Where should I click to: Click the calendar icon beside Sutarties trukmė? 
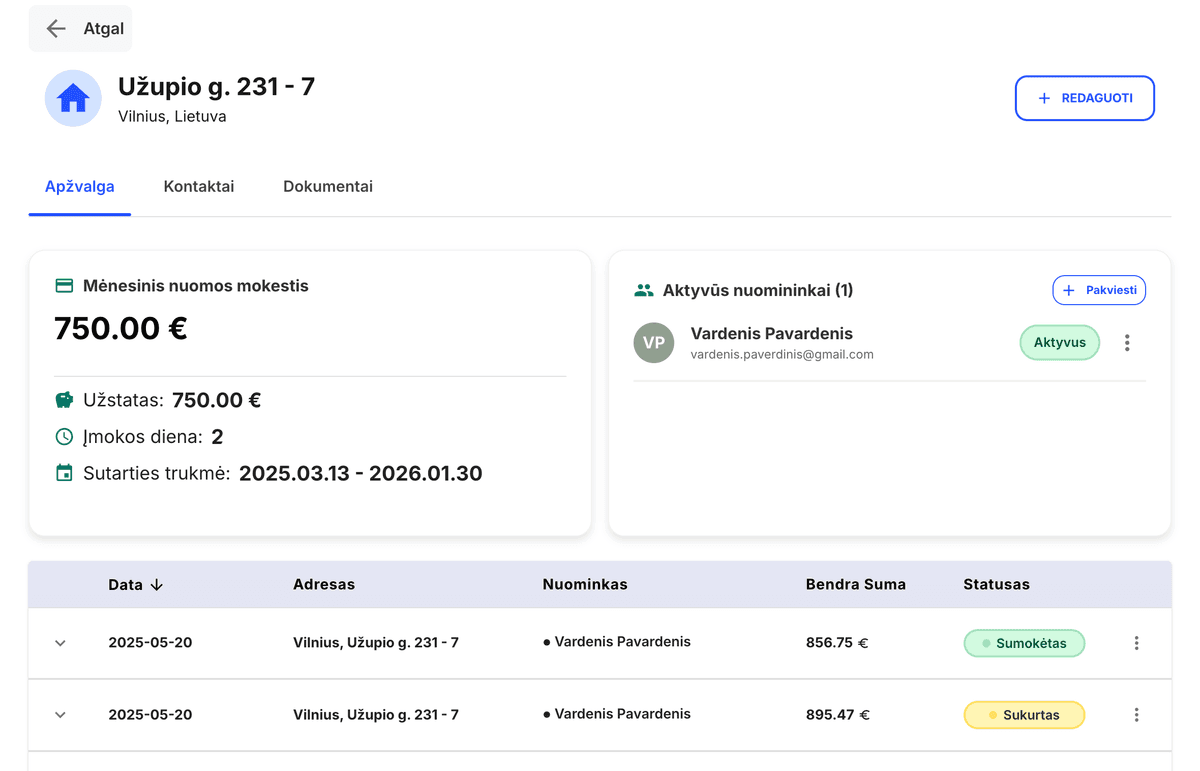pyautogui.click(x=64, y=473)
